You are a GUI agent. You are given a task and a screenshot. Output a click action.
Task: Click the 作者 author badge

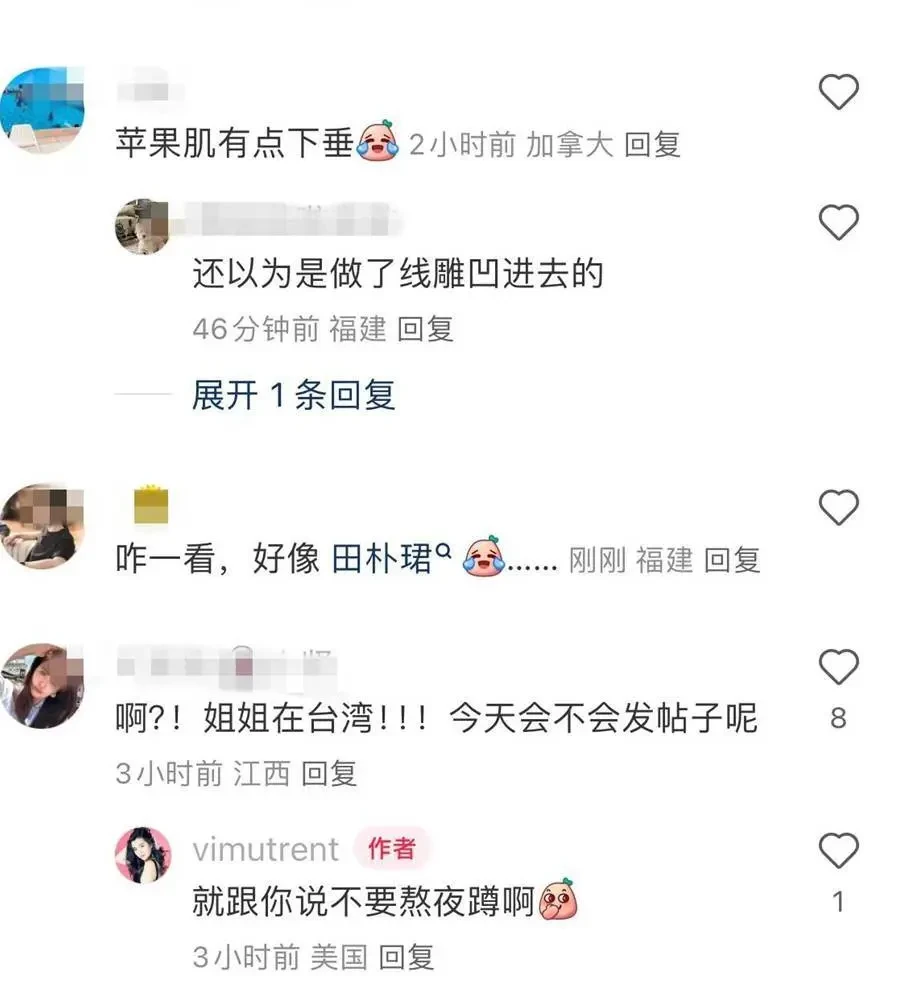pyautogui.click(x=392, y=849)
